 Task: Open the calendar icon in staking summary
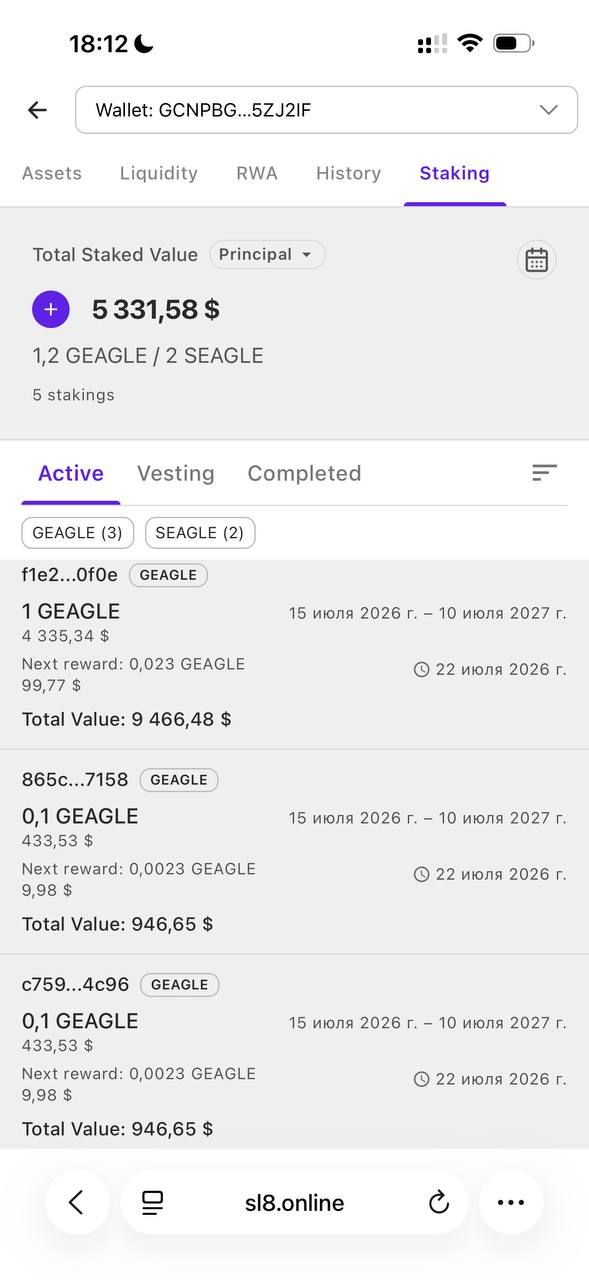click(537, 260)
